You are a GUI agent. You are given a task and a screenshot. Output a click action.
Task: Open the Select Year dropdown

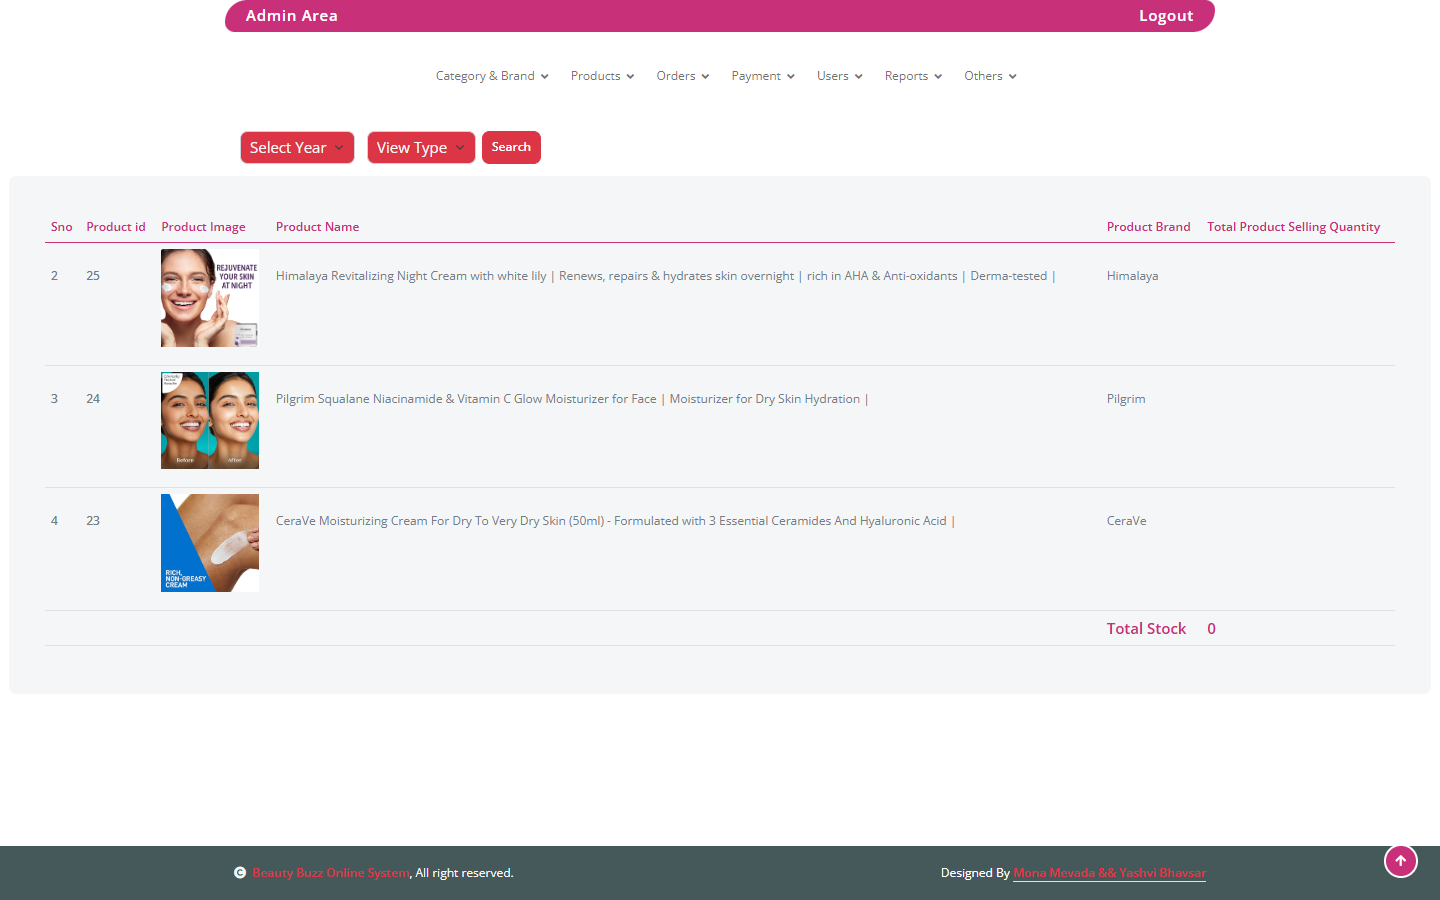[297, 148]
